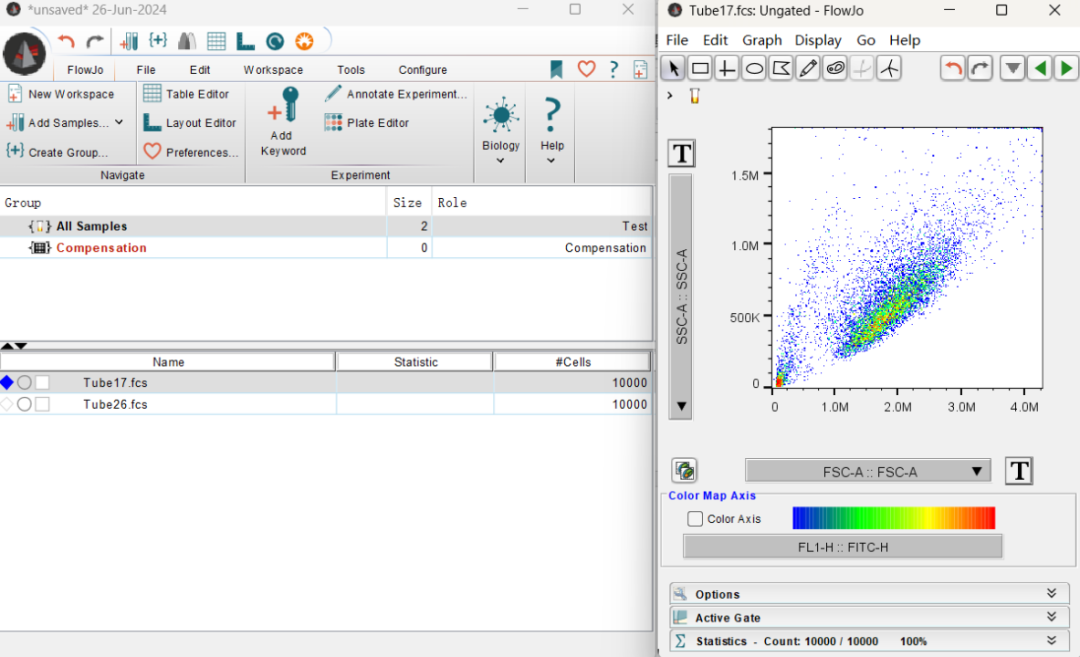This screenshot has height=657, width=1080.
Task: Open the FlowJo ribbon tab
Action: click(x=85, y=70)
